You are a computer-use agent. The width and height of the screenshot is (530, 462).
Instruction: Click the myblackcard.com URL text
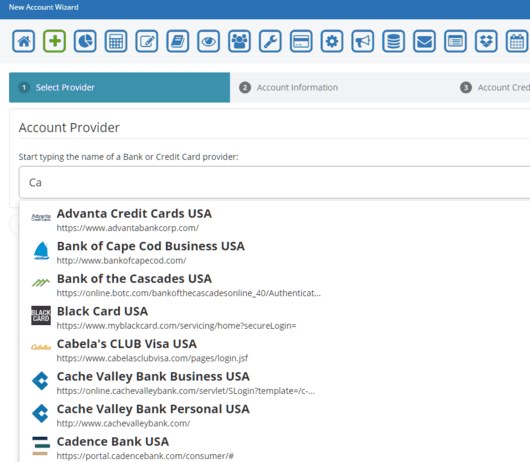pyautogui.click(x=176, y=326)
